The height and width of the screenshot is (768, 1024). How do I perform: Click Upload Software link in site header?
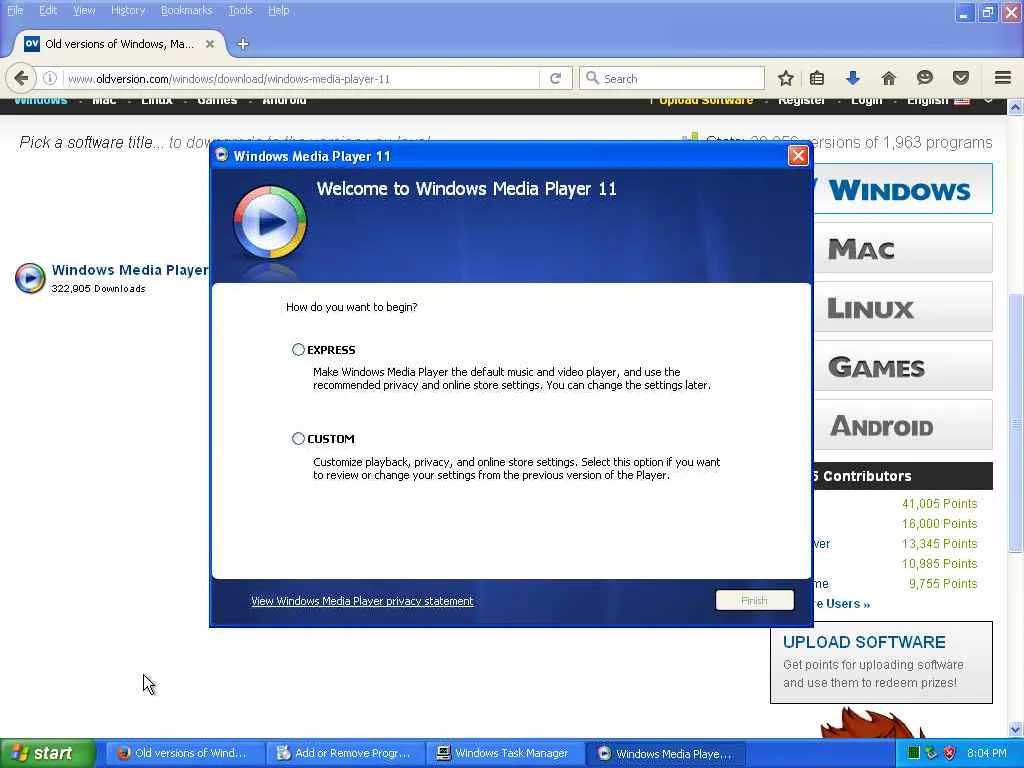(x=705, y=101)
